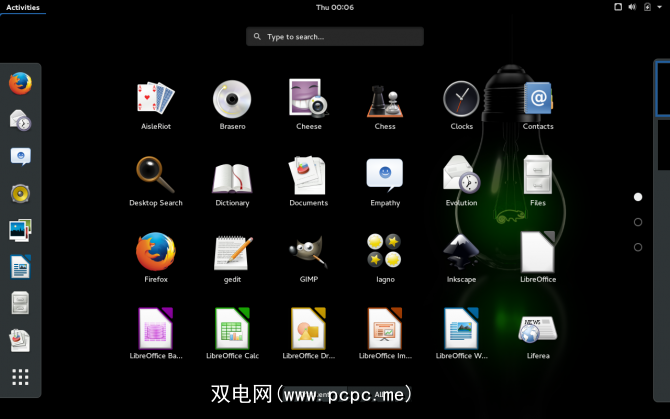670x419 pixels.
Task: Open Files in the application grid
Action: 538,181
